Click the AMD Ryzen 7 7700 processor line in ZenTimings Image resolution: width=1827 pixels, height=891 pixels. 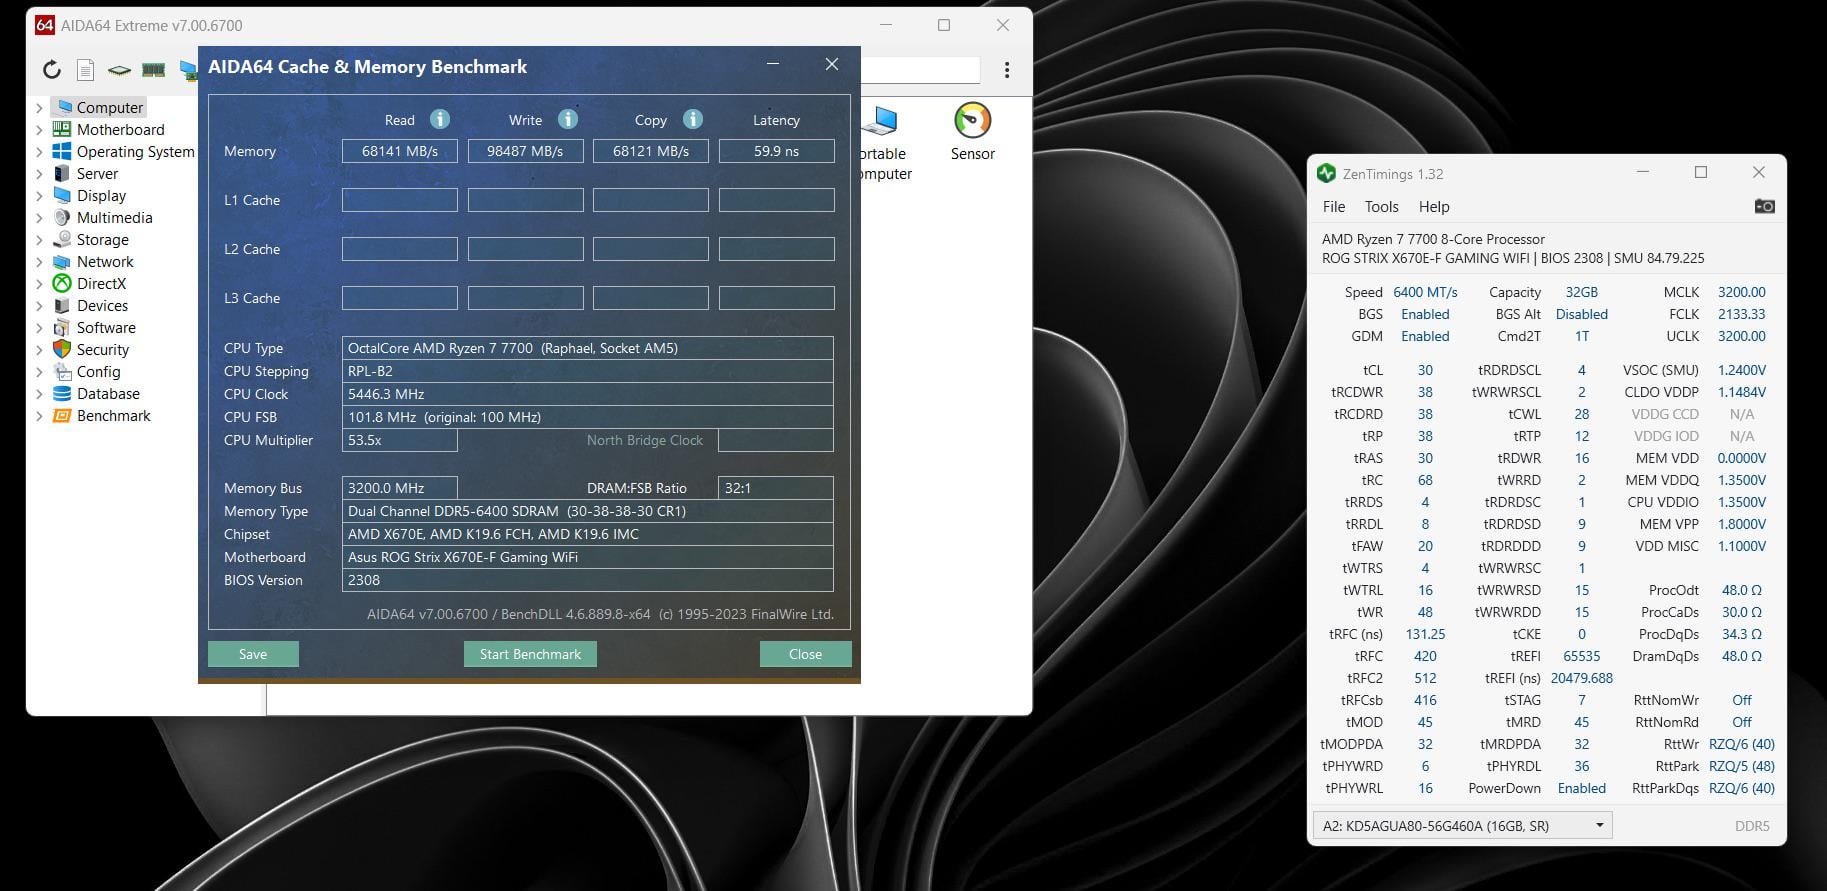click(x=1433, y=239)
